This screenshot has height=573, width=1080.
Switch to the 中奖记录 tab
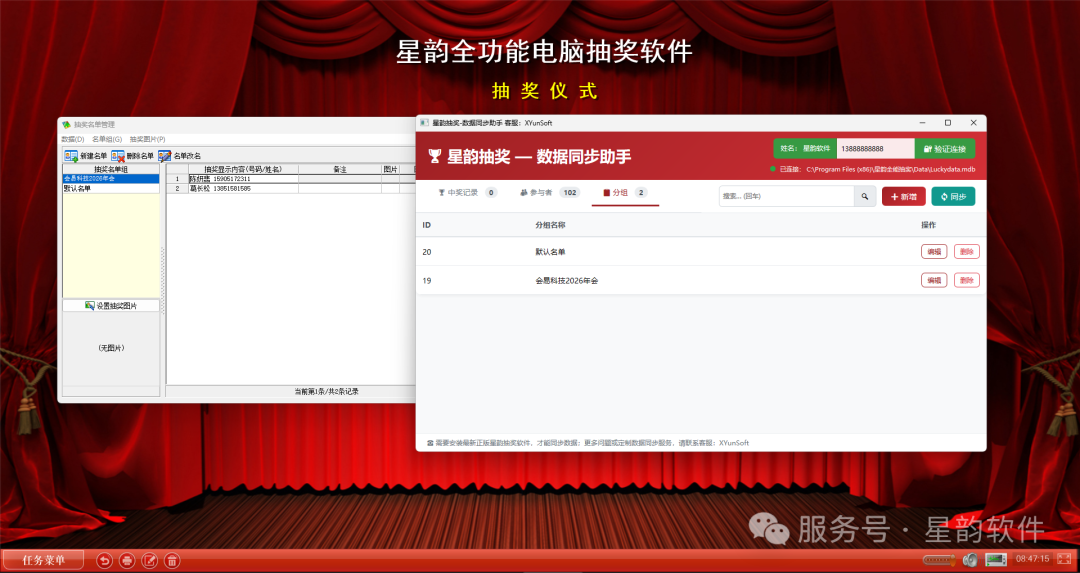click(467, 193)
